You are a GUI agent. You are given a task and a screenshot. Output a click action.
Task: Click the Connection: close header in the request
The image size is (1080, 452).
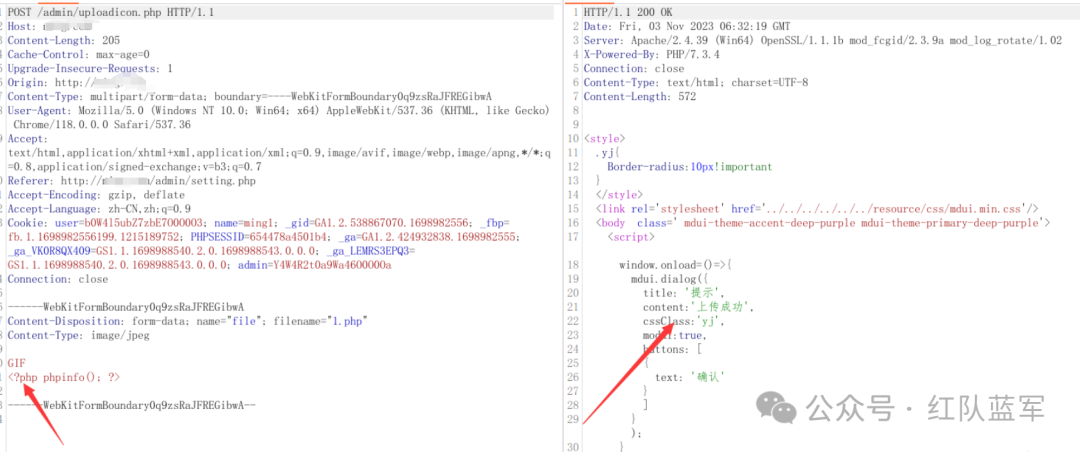click(58, 279)
